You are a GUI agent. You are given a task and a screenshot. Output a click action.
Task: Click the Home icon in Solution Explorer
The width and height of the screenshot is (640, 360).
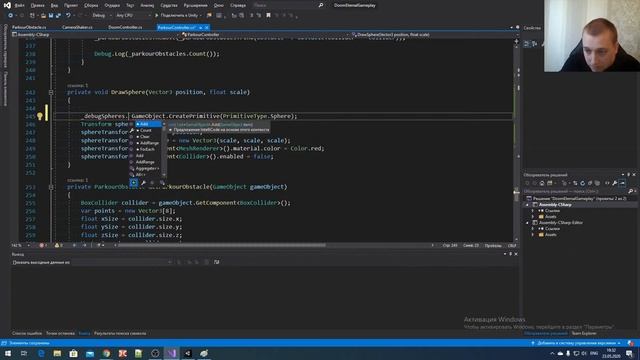pos(542,183)
